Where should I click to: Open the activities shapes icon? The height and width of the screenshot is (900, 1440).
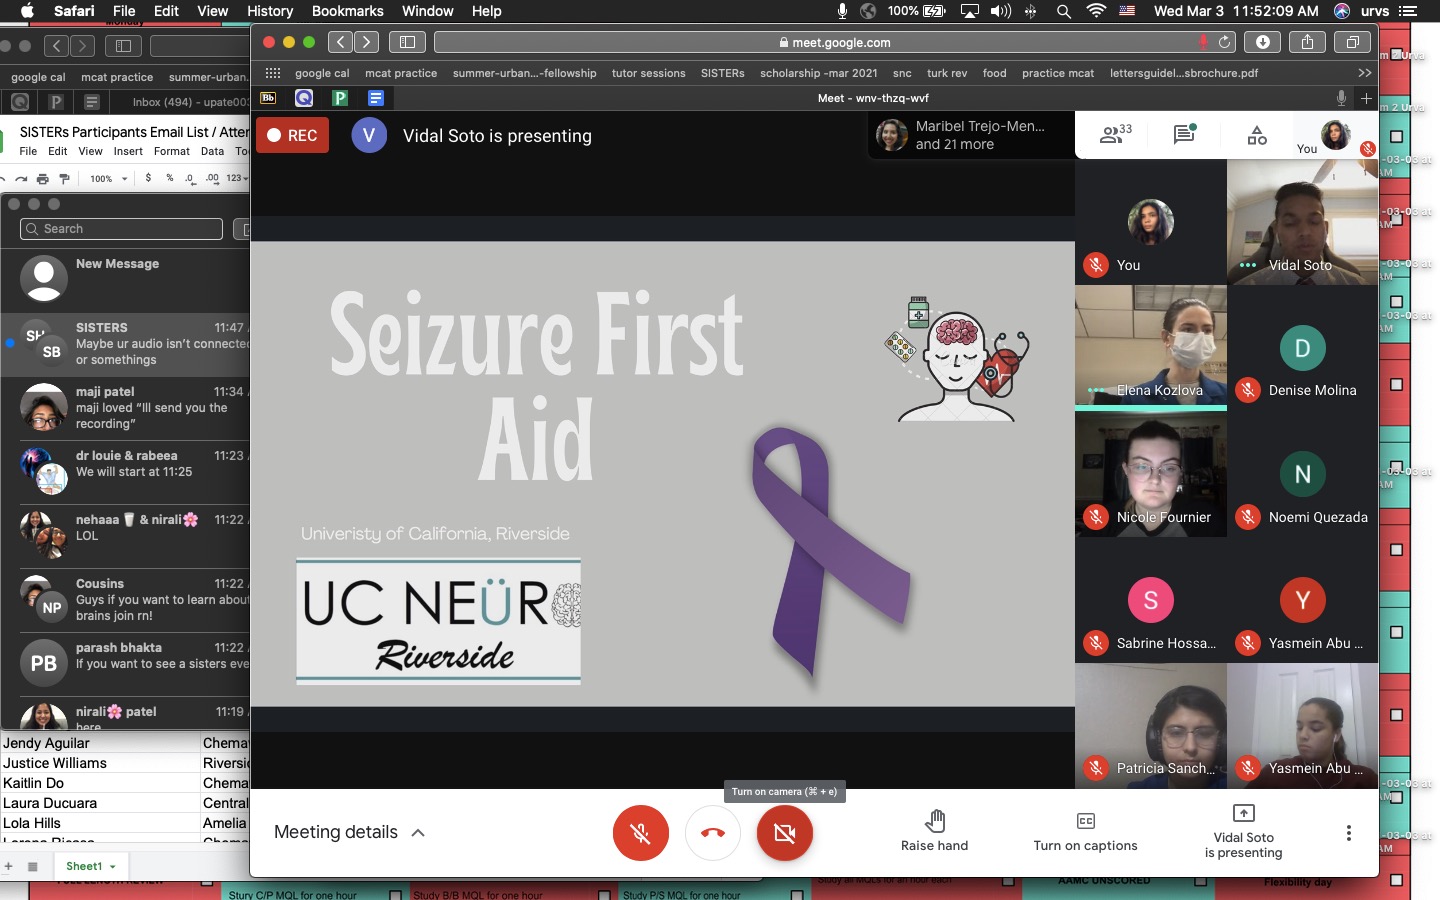point(1257,135)
